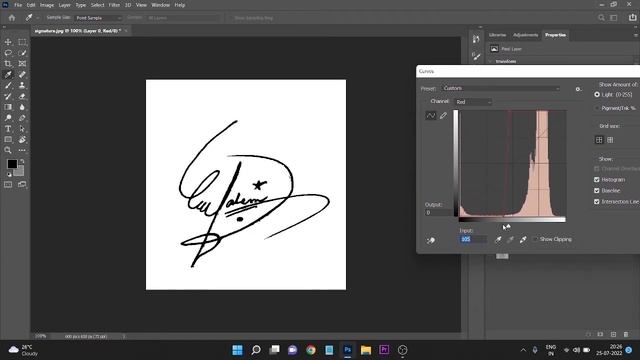This screenshot has width=640, height=360.
Task: Select the Blur tool
Action: click(x=22, y=107)
